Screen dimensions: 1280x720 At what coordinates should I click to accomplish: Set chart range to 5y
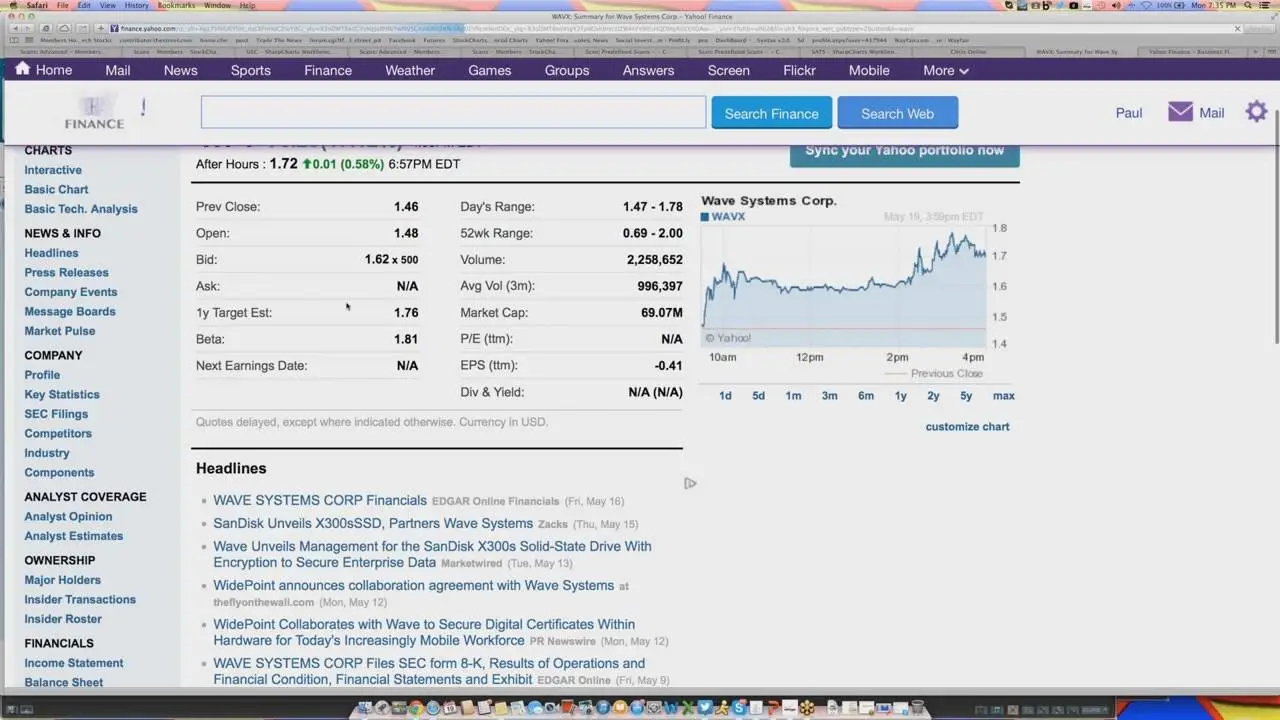tap(966, 396)
